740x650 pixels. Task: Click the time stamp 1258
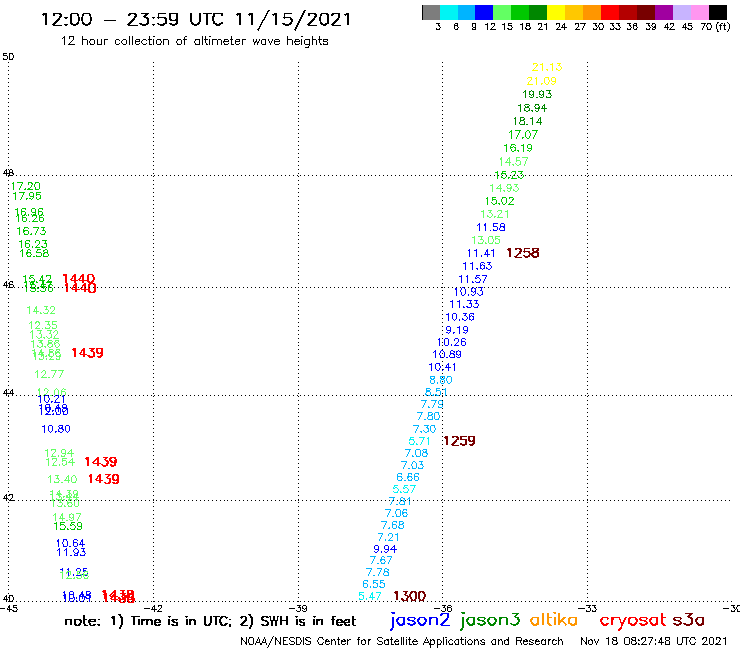click(522, 253)
